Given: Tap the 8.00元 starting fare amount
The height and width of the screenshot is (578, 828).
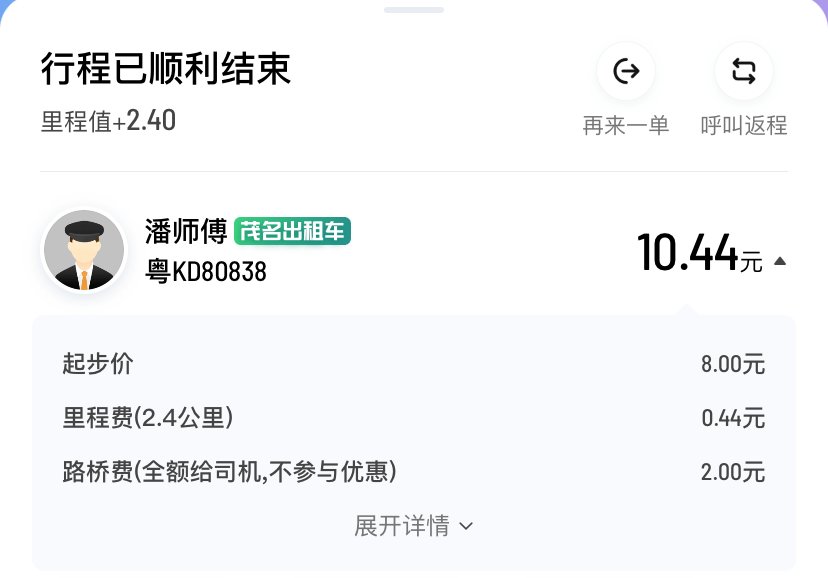Looking at the screenshot, I should [732, 364].
